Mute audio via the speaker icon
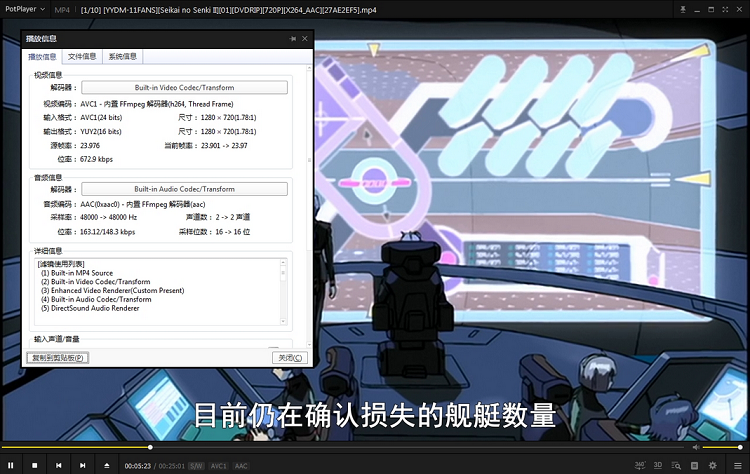 (696, 447)
